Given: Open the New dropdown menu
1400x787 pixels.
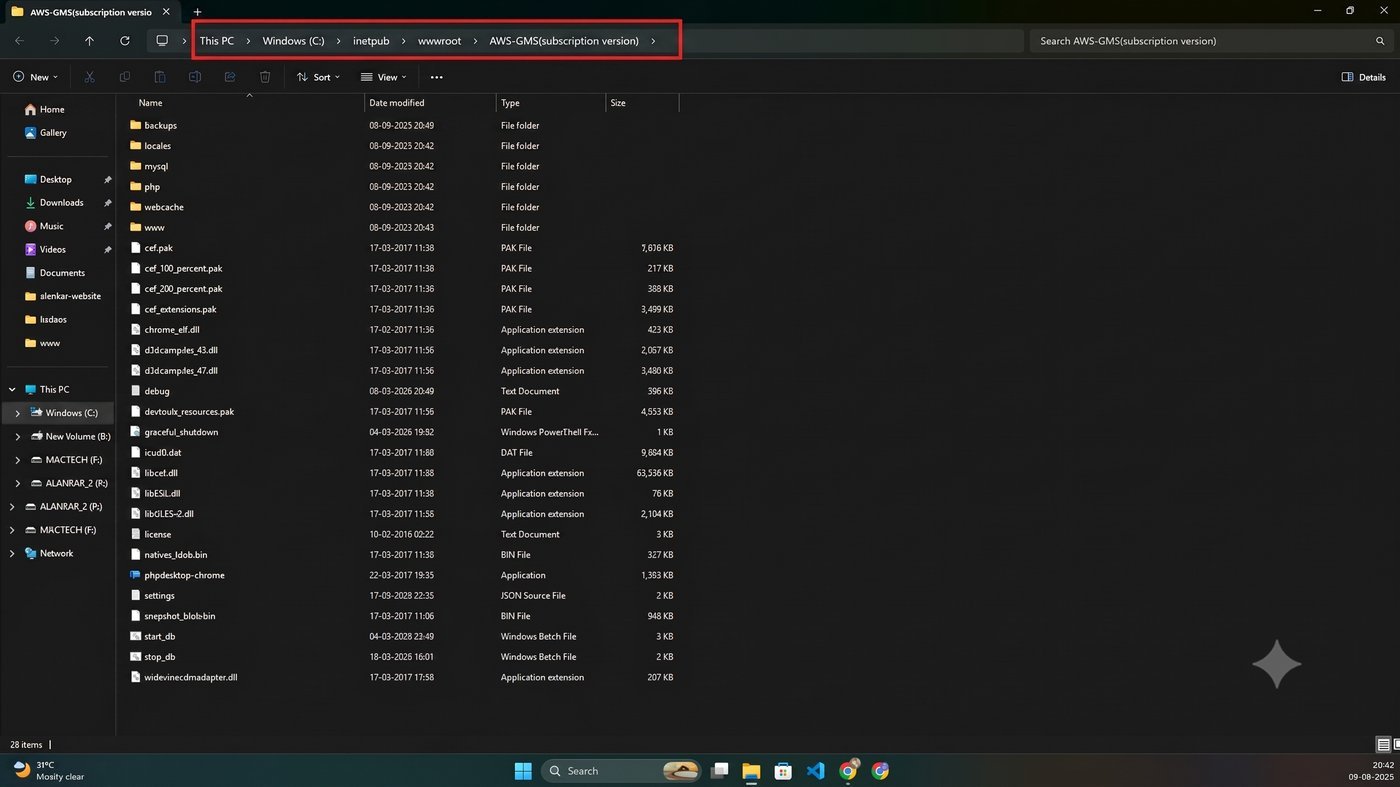Looking at the screenshot, I should coord(36,77).
